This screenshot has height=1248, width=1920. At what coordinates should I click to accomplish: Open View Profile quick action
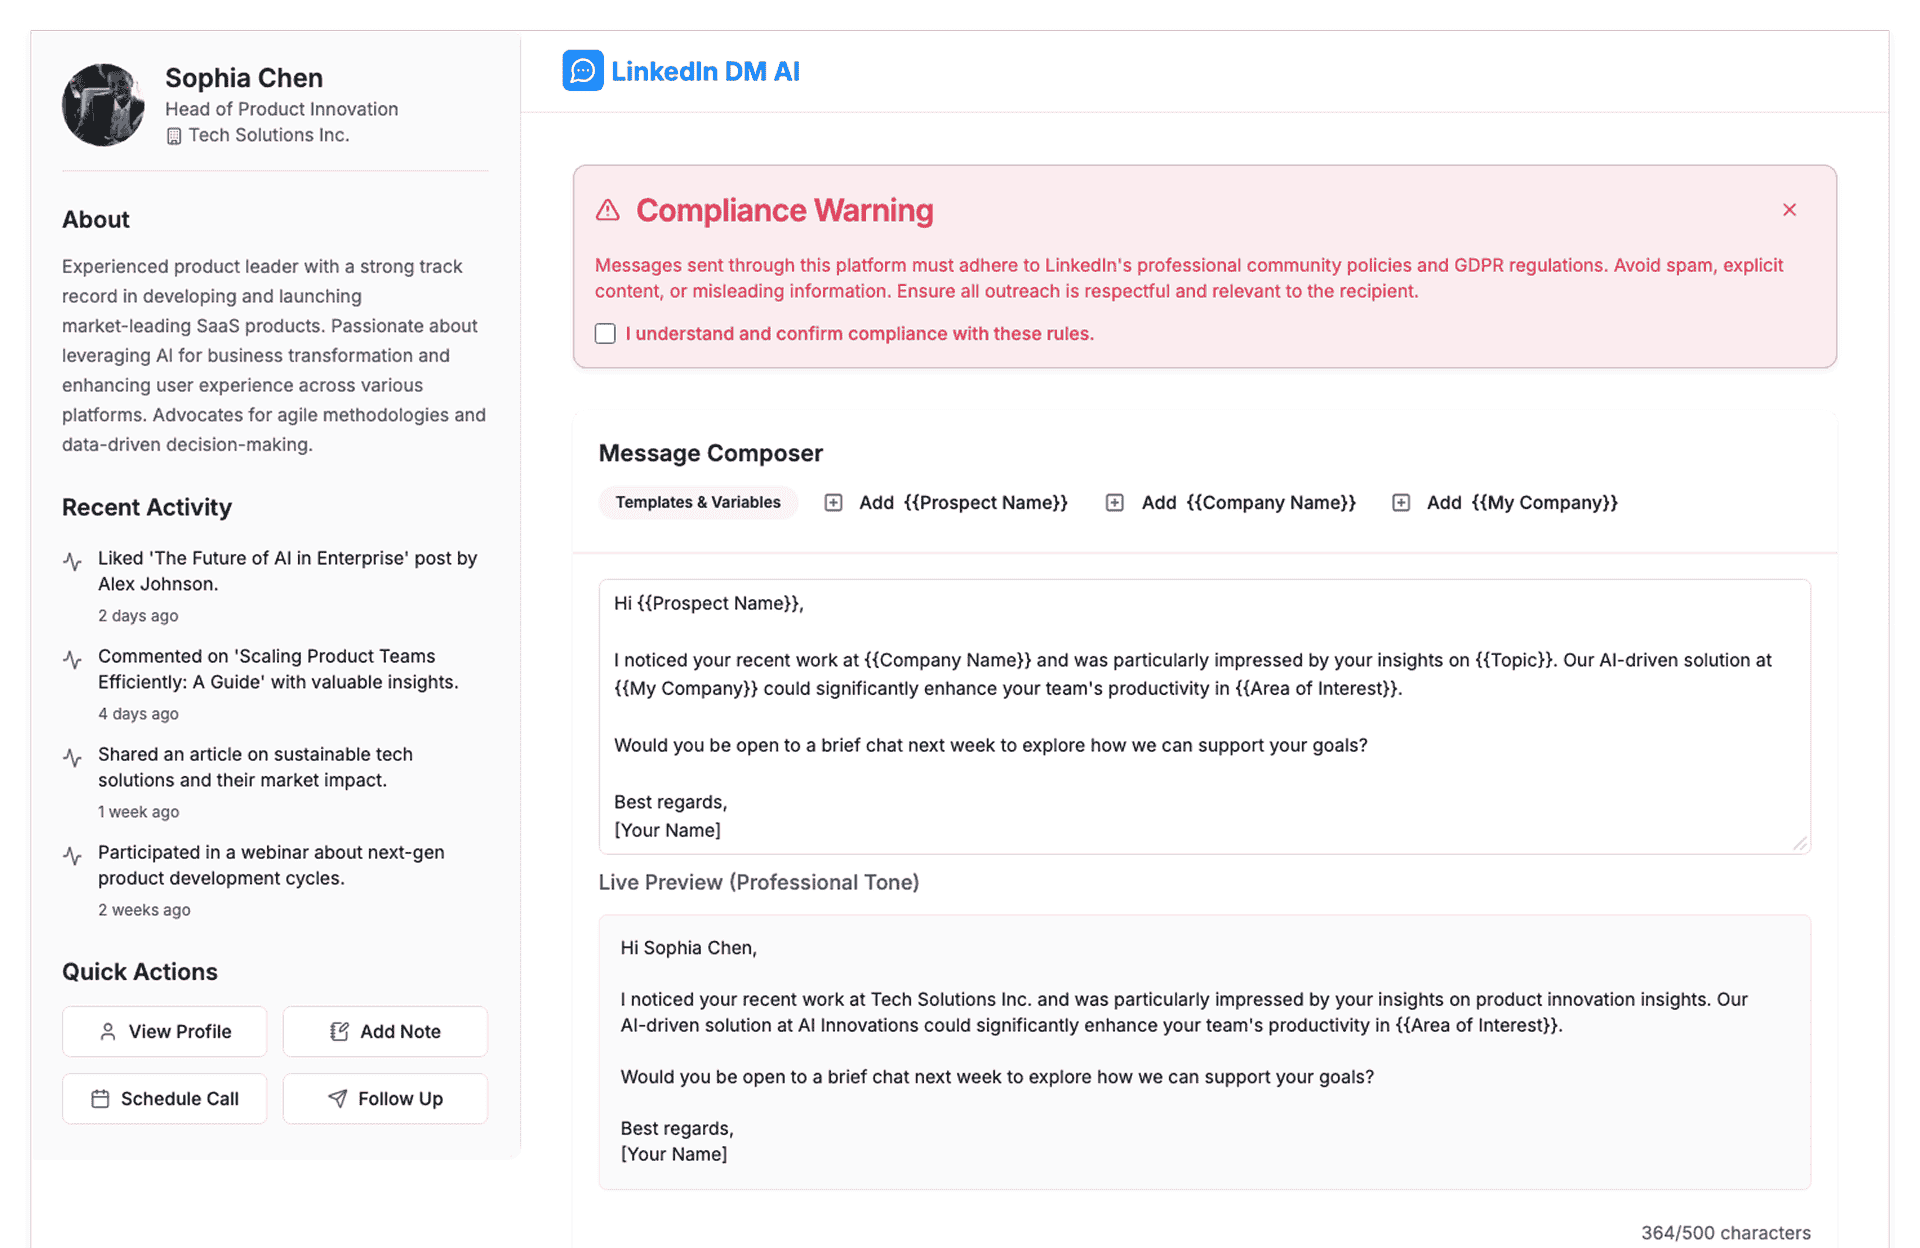[x=164, y=1031]
